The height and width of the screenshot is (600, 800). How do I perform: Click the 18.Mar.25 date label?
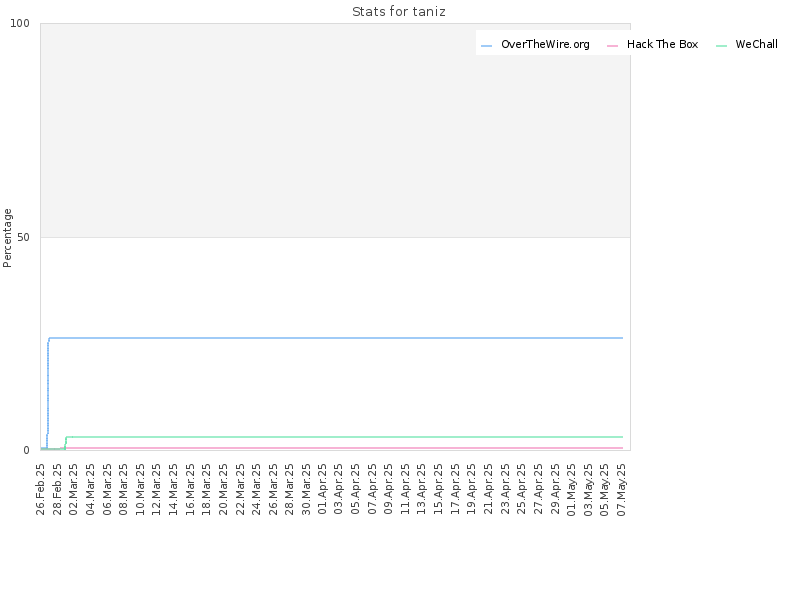tap(207, 489)
